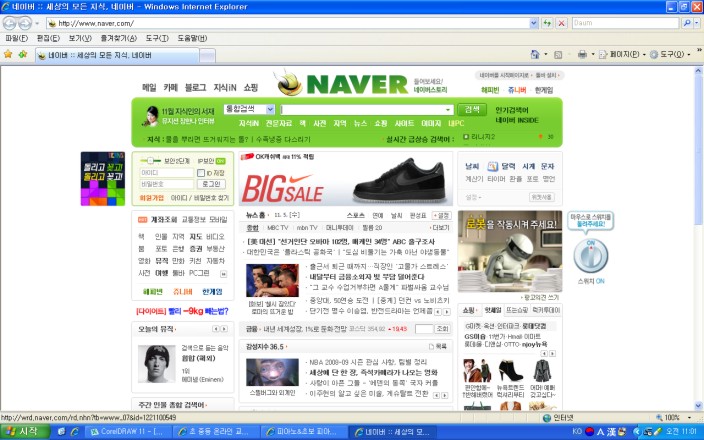Open the 도움말(H) menu
This screenshot has width=704, height=440.
click(x=192, y=38)
